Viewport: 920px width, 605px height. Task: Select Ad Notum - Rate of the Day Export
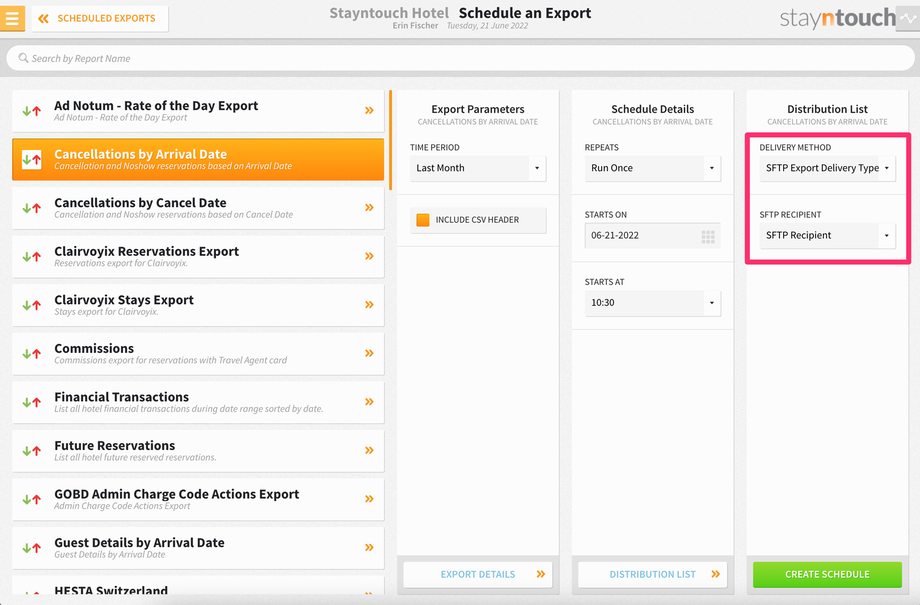[x=198, y=111]
